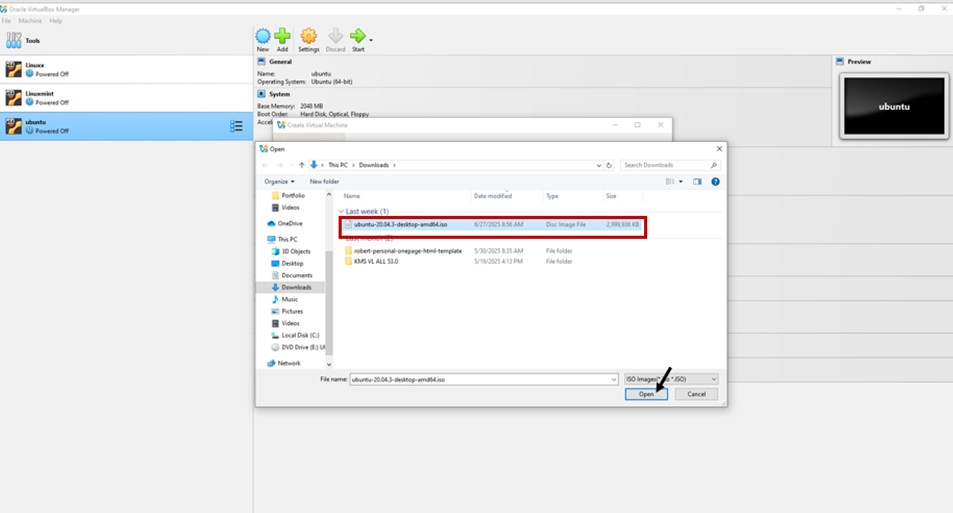The image size is (953, 513).
Task: Click the dialog's blue Help icon
Action: [x=715, y=182]
